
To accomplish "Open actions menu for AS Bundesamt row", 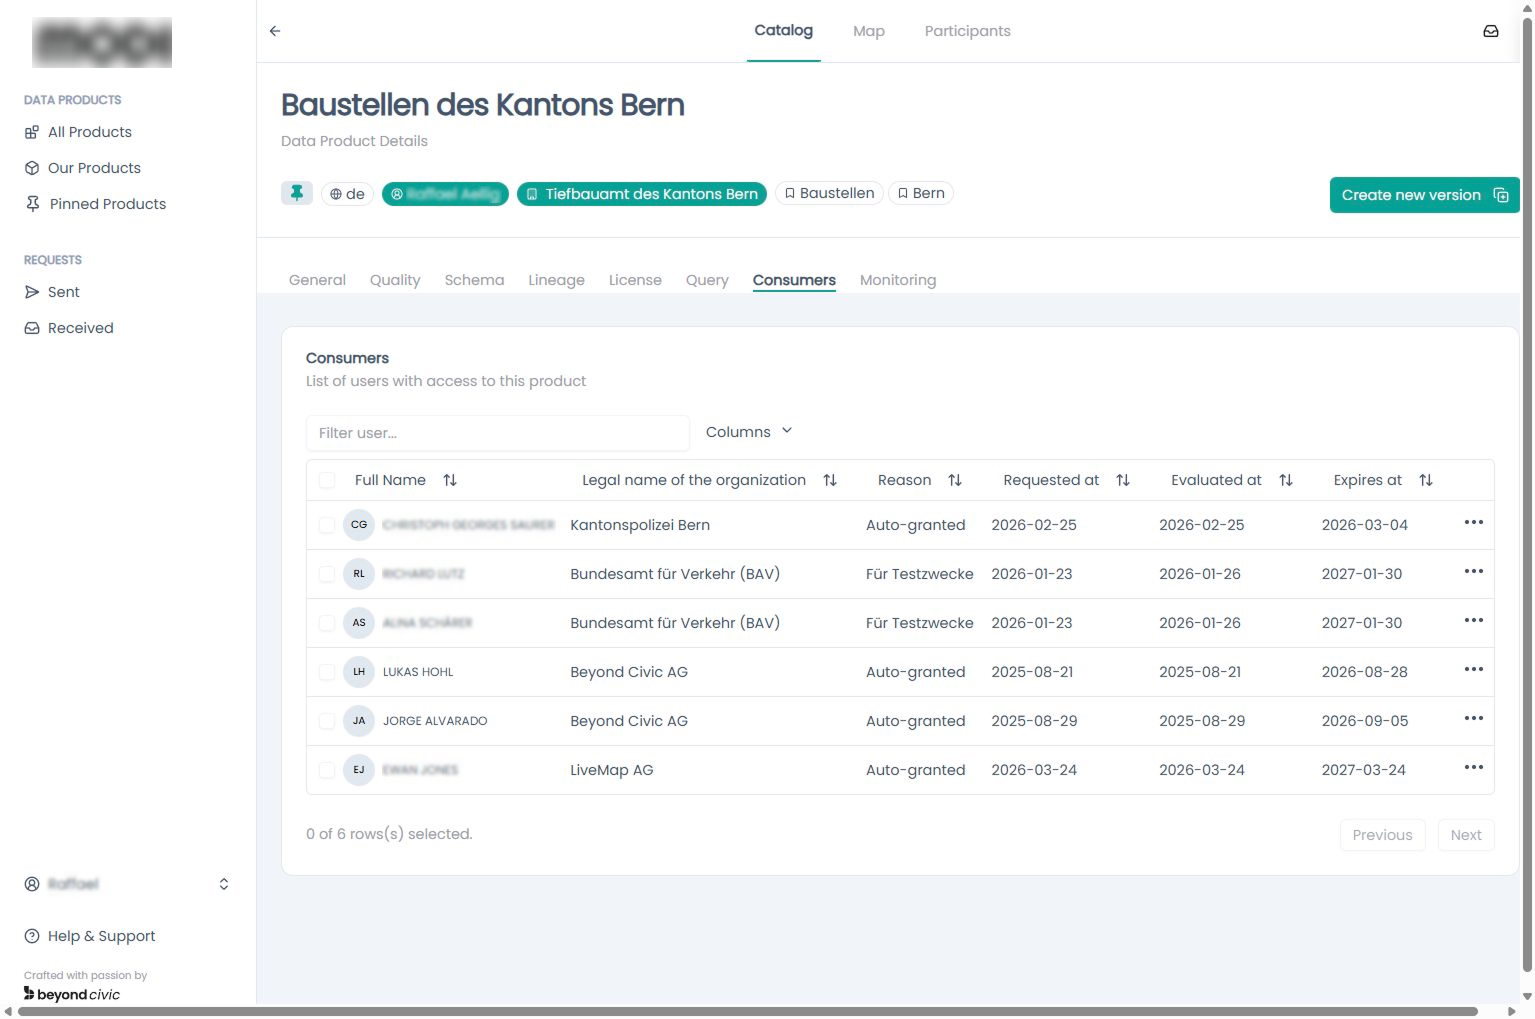I will [x=1473, y=621].
